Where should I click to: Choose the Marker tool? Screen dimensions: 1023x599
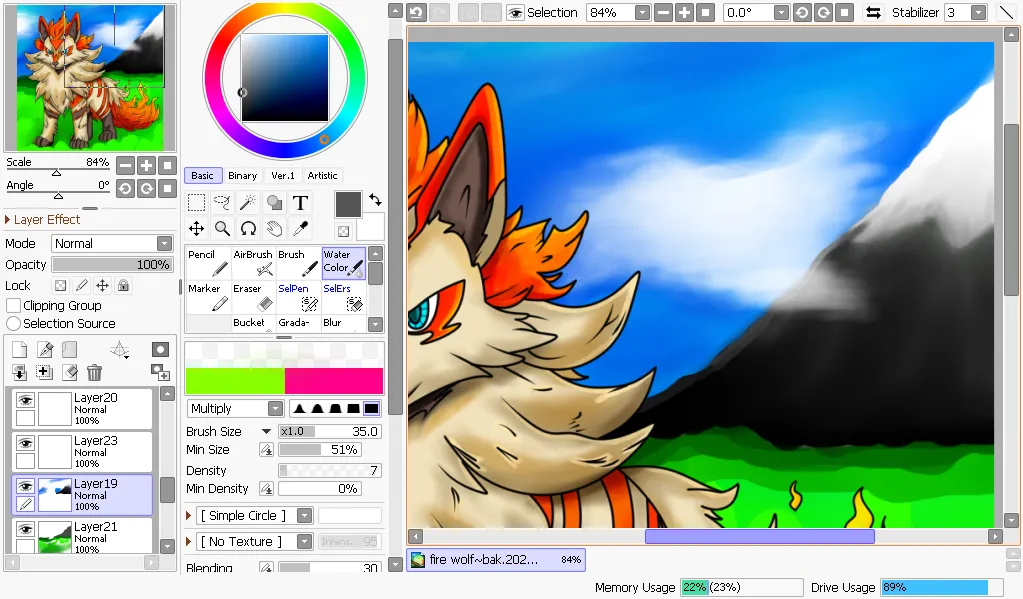208,297
